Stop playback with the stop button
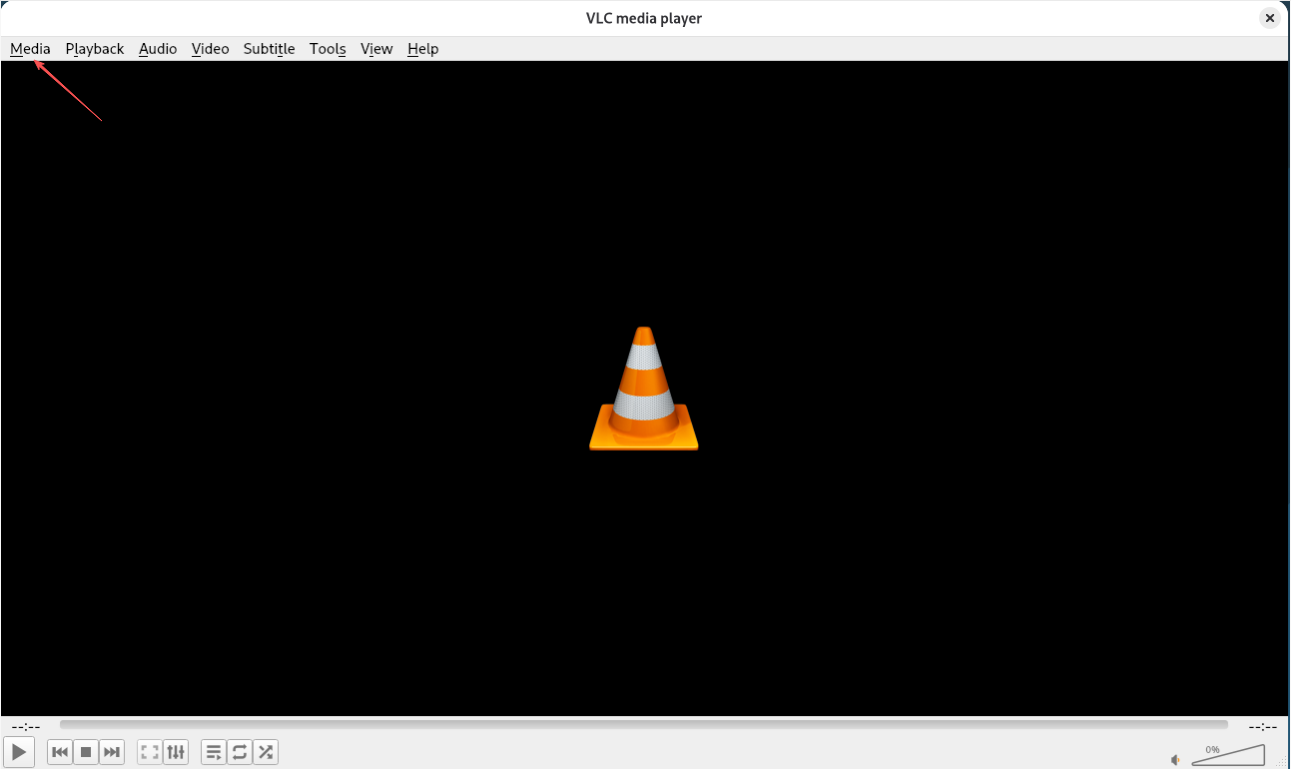This screenshot has width=1291, height=769. 86,752
